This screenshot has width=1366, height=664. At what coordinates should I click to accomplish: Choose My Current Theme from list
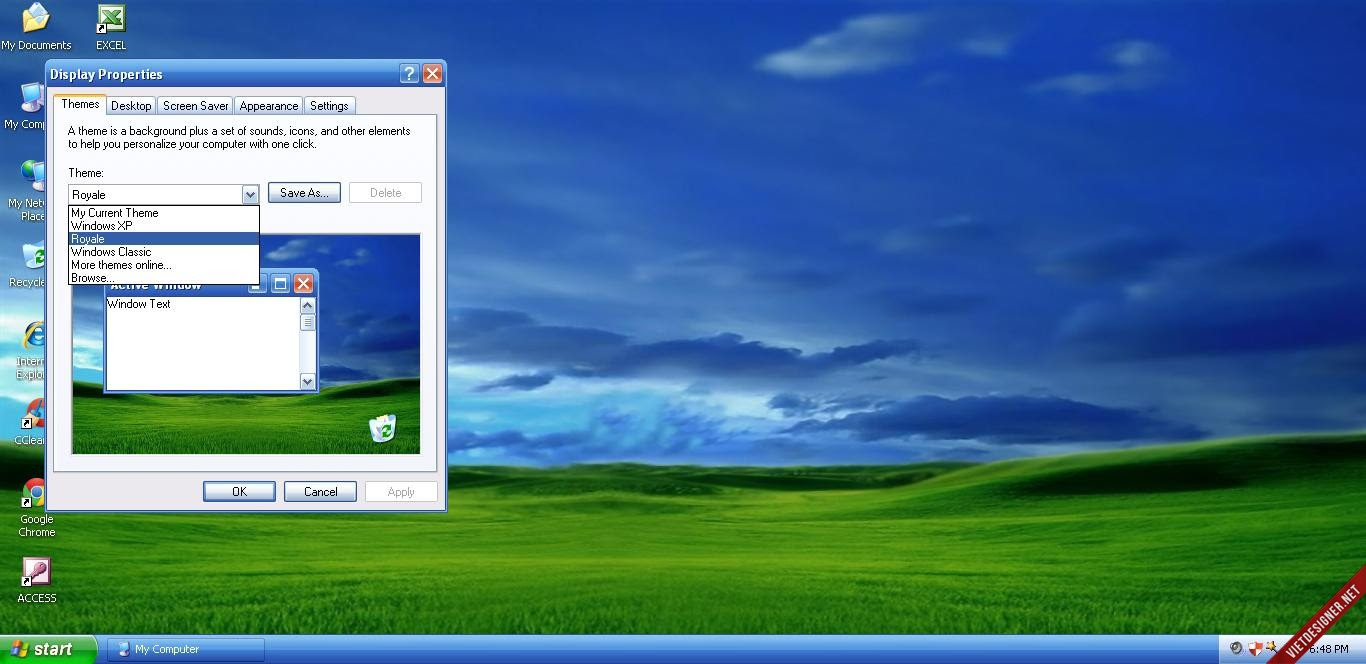pyautogui.click(x=164, y=213)
